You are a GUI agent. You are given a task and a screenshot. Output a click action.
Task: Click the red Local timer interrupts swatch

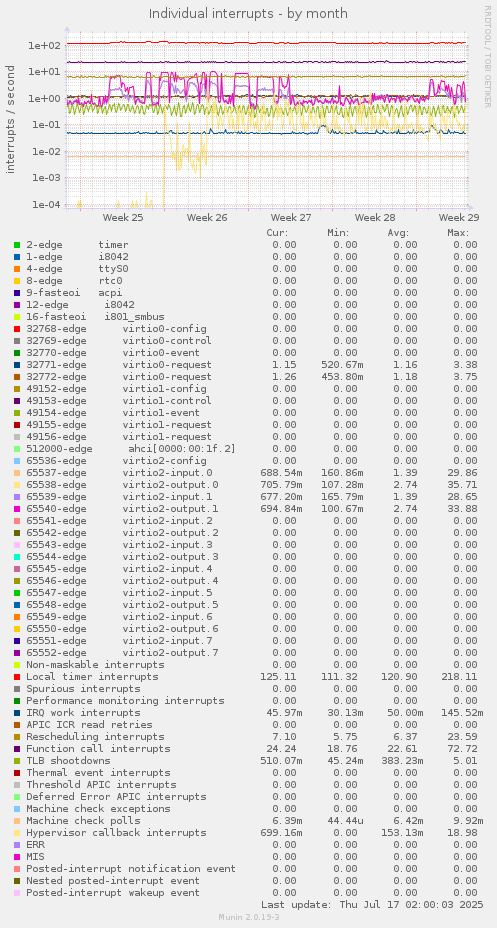17,676
